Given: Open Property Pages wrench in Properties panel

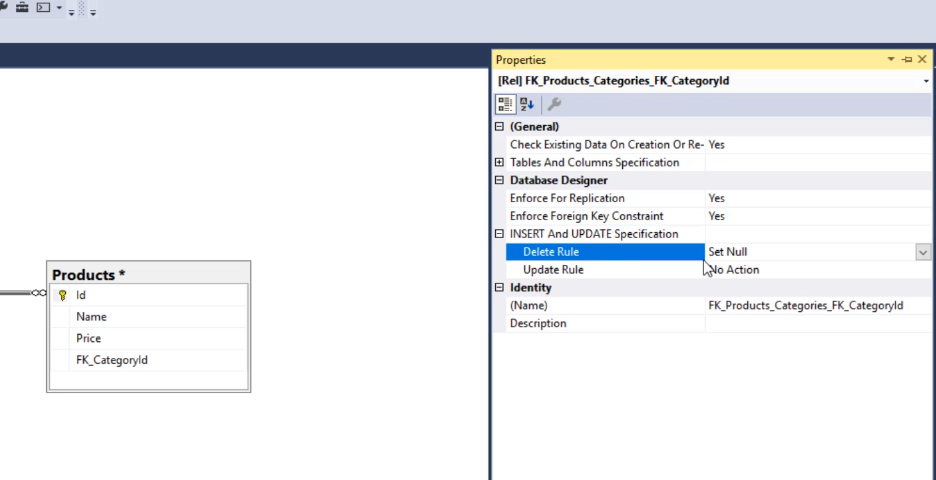Looking at the screenshot, I should point(554,104).
